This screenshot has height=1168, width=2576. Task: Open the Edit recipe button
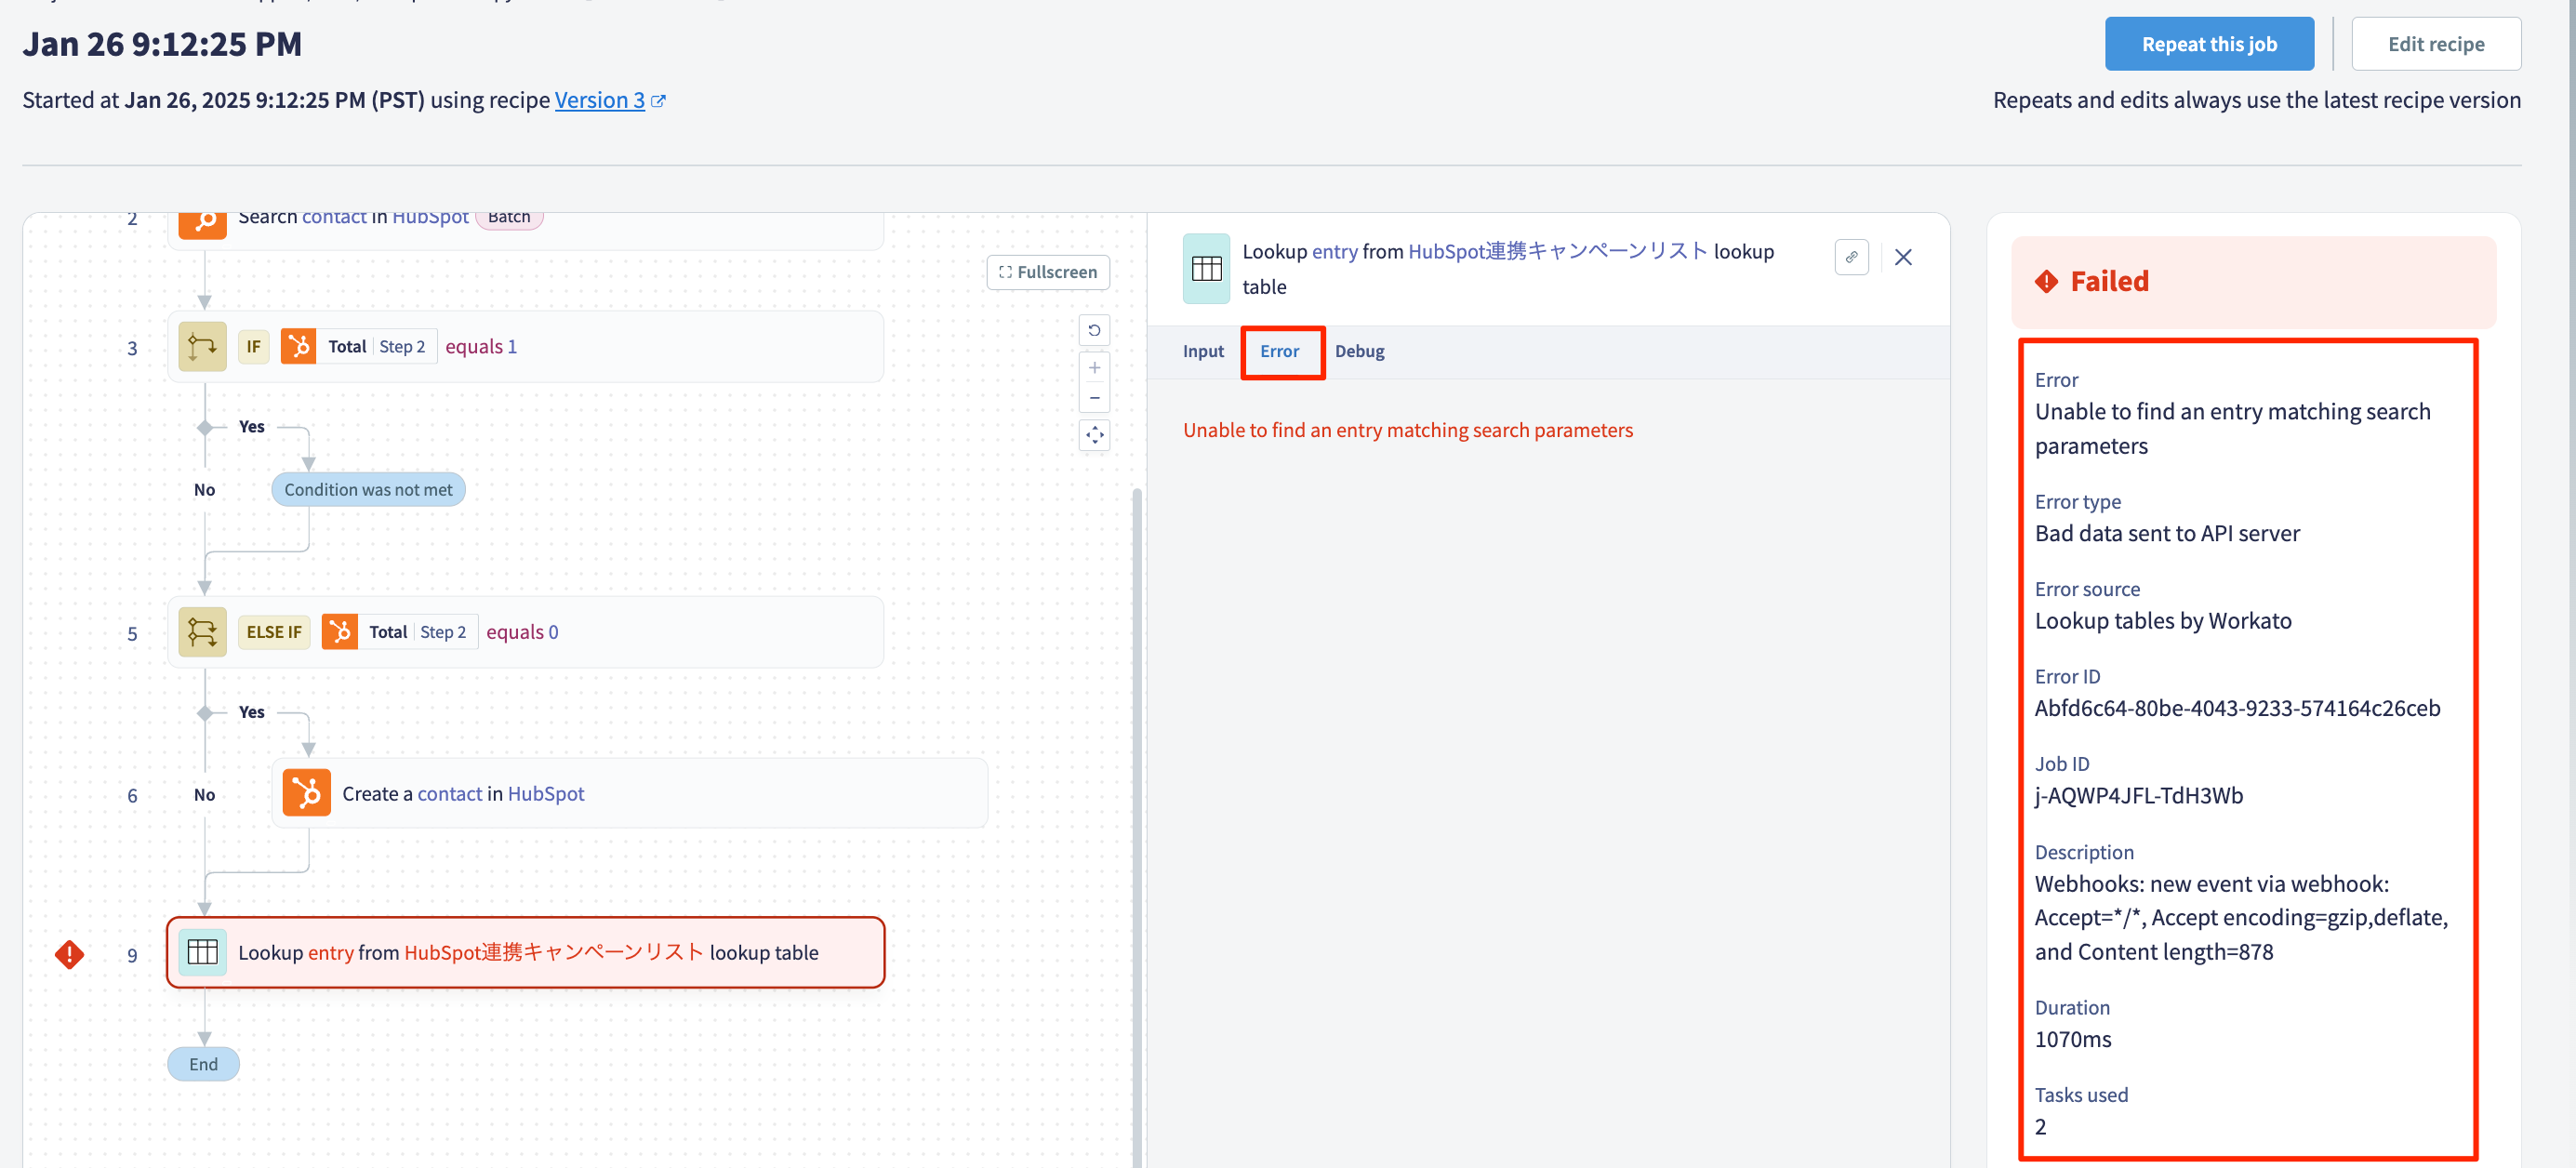pos(2435,44)
